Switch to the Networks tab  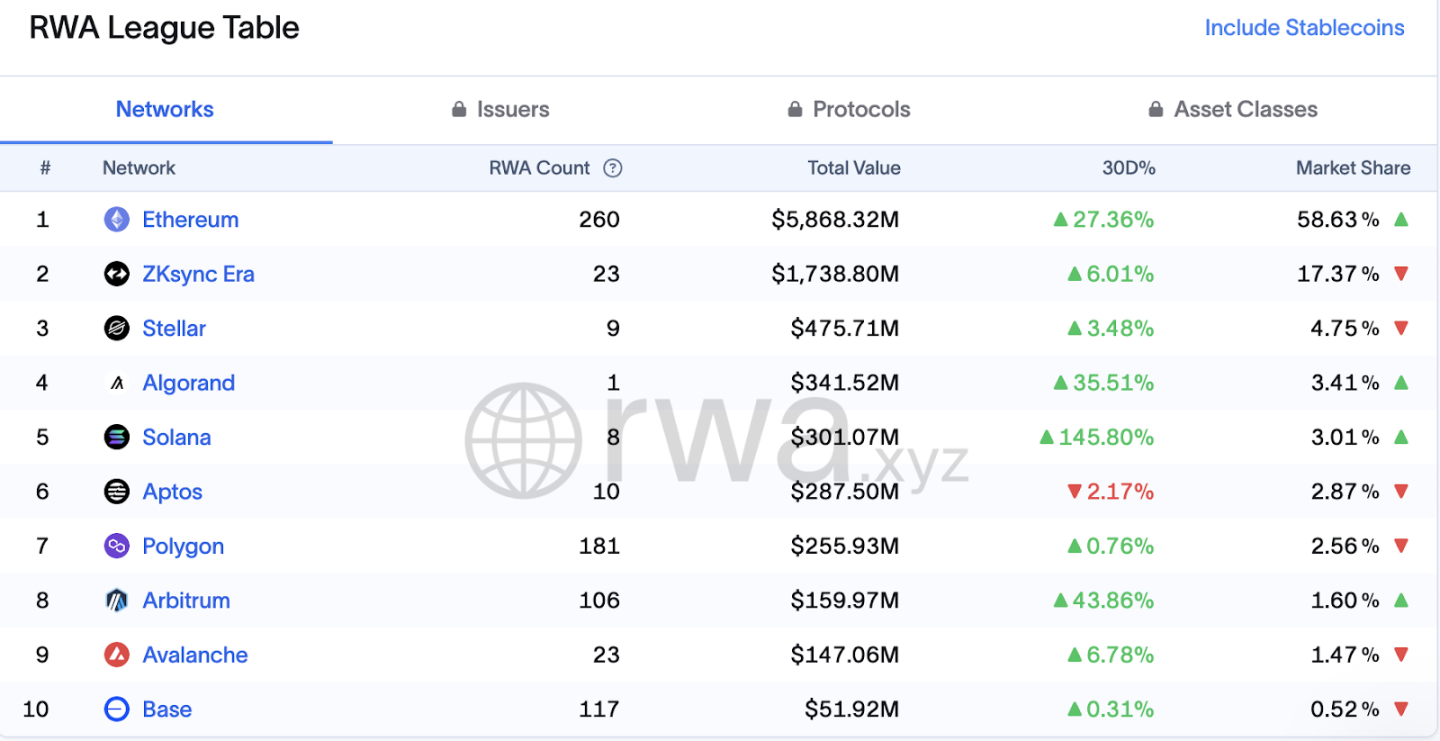(x=165, y=109)
